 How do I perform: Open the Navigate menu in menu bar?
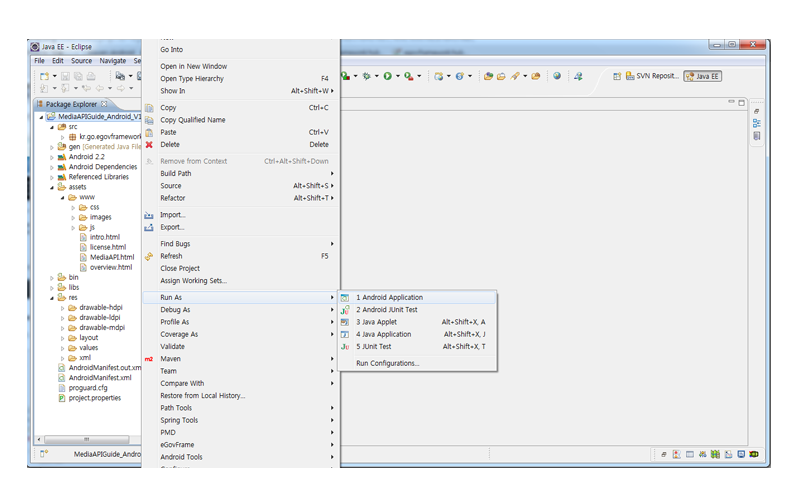click(113, 61)
